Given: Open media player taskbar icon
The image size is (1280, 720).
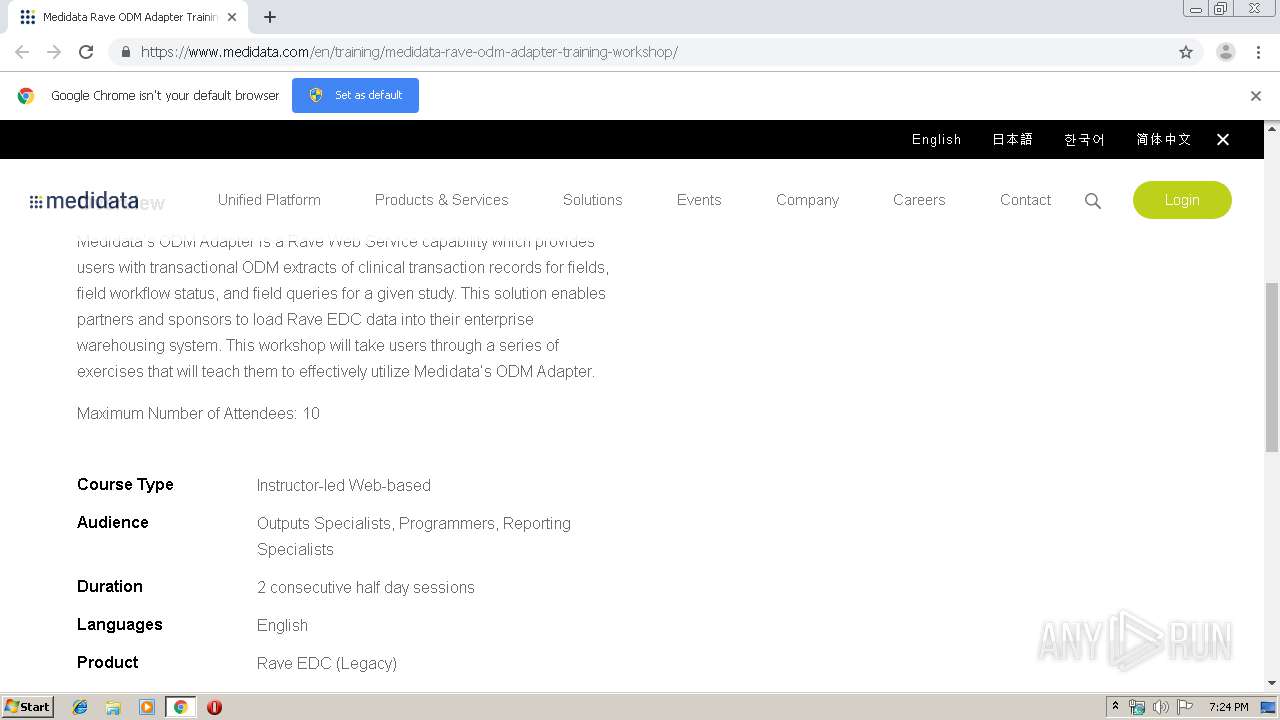Looking at the screenshot, I should (147, 707).
